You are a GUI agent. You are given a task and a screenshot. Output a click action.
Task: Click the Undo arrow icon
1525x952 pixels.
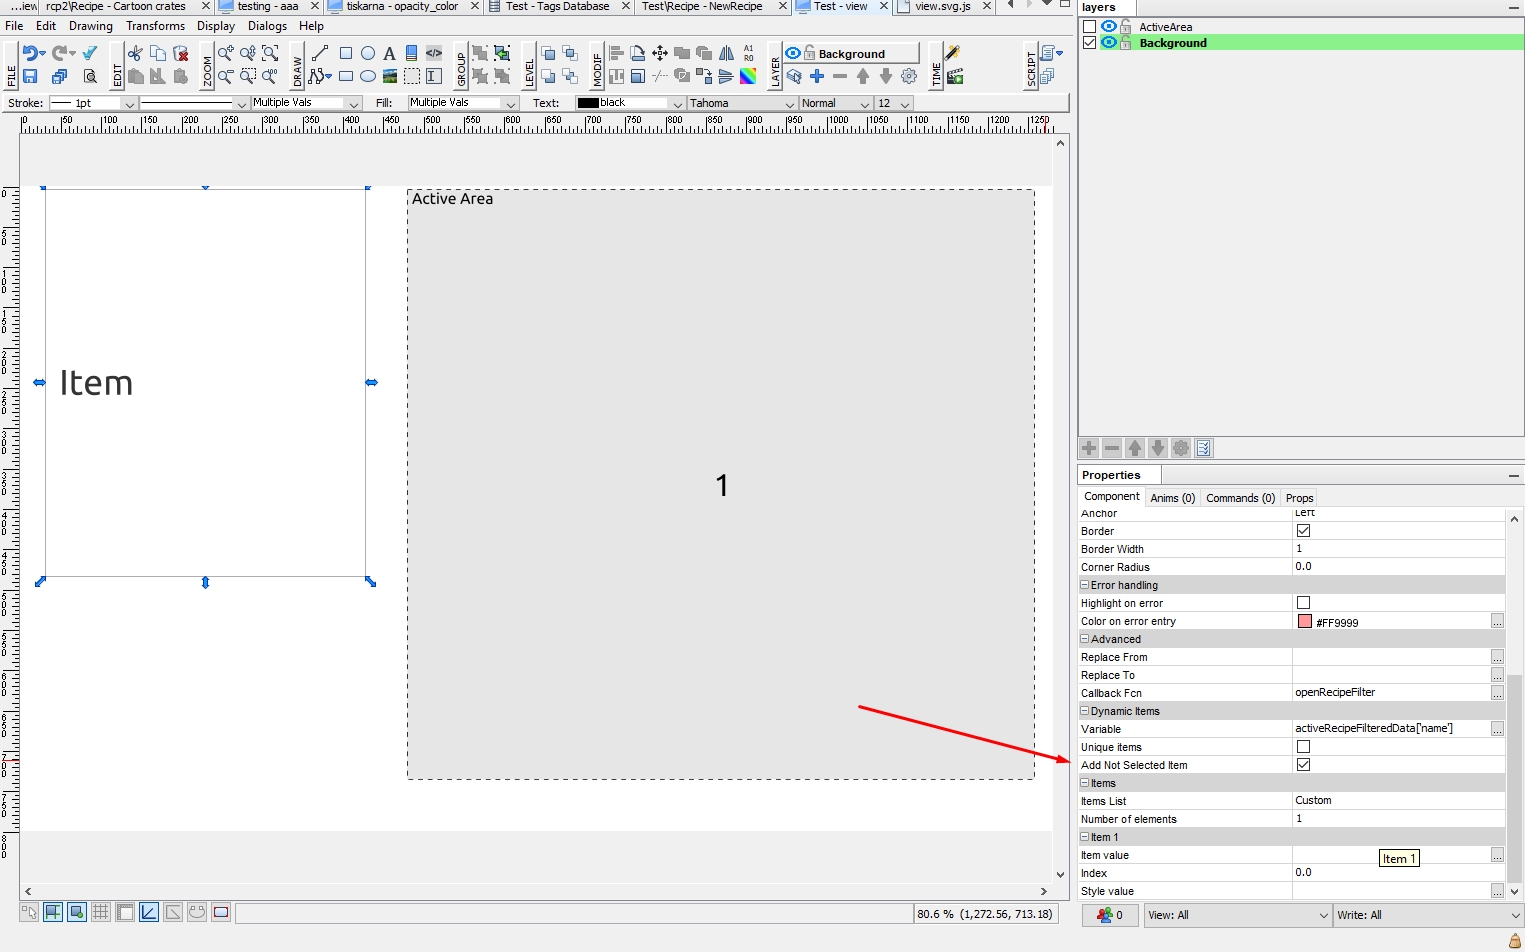click(32, 53)
